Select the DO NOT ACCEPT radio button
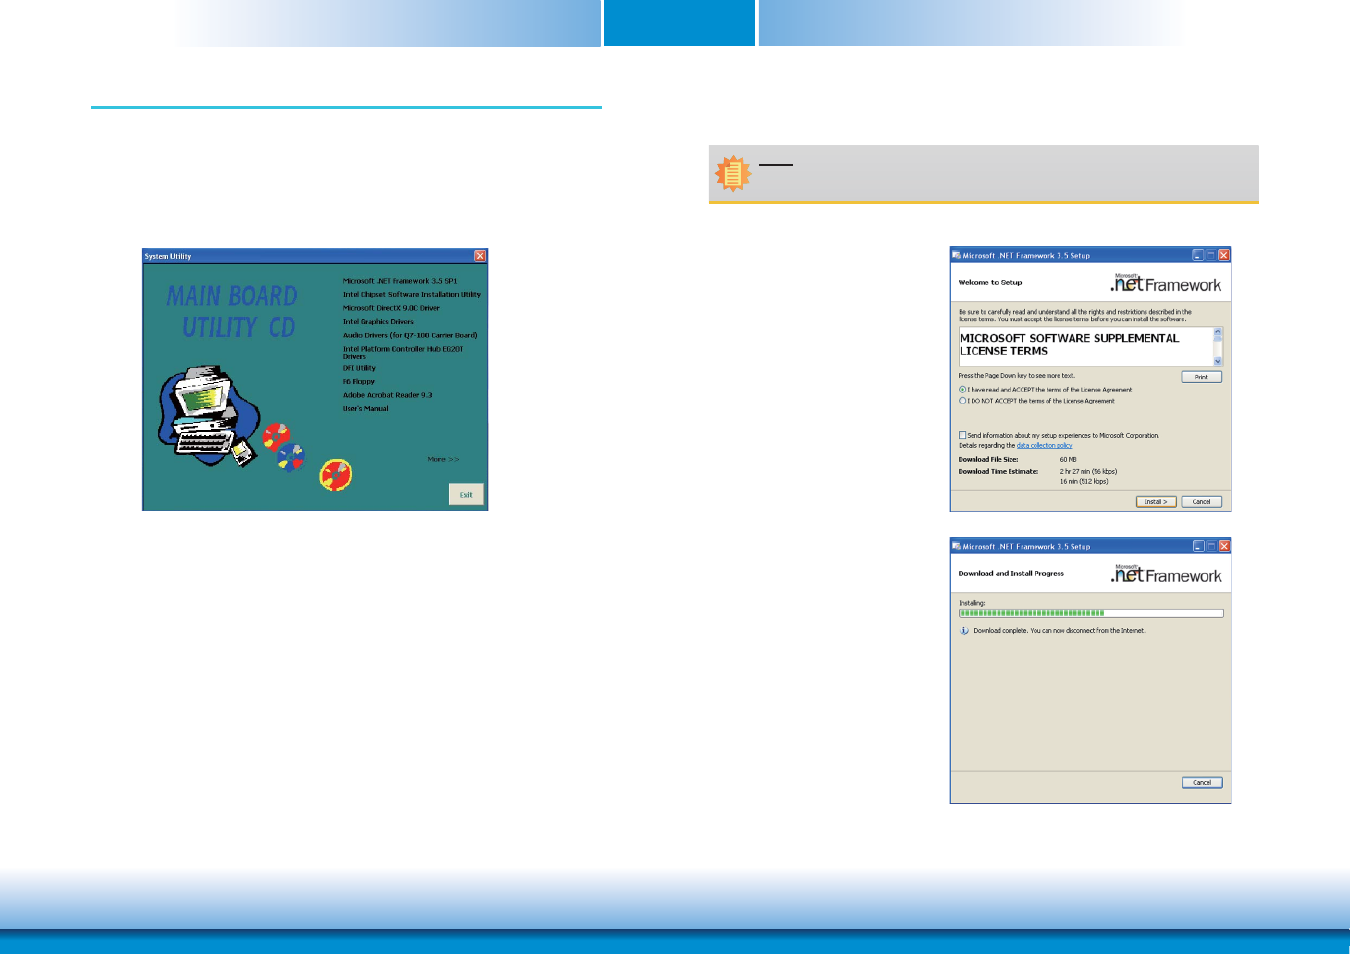Image resolution: width=1350 pixels, height=954 pixels. point(963,401)
